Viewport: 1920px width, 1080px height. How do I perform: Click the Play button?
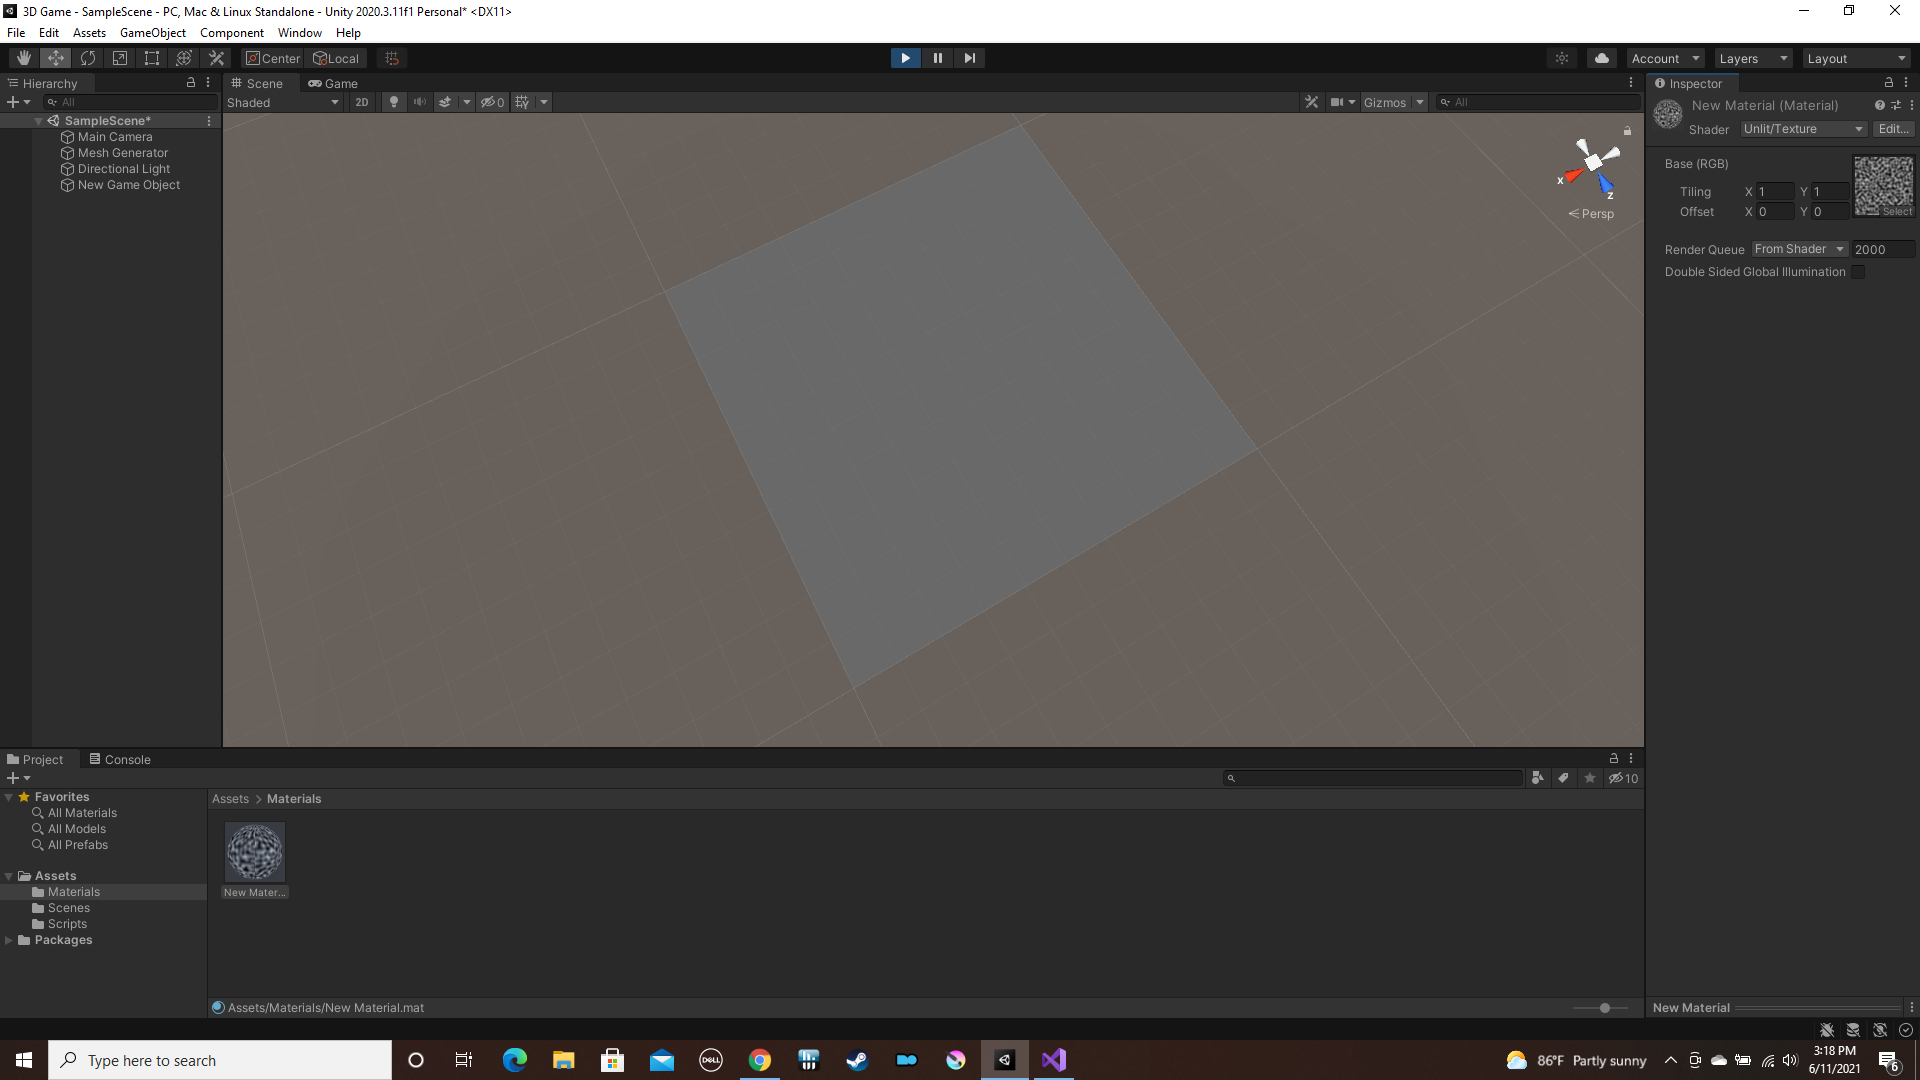(x=905, y=58)
